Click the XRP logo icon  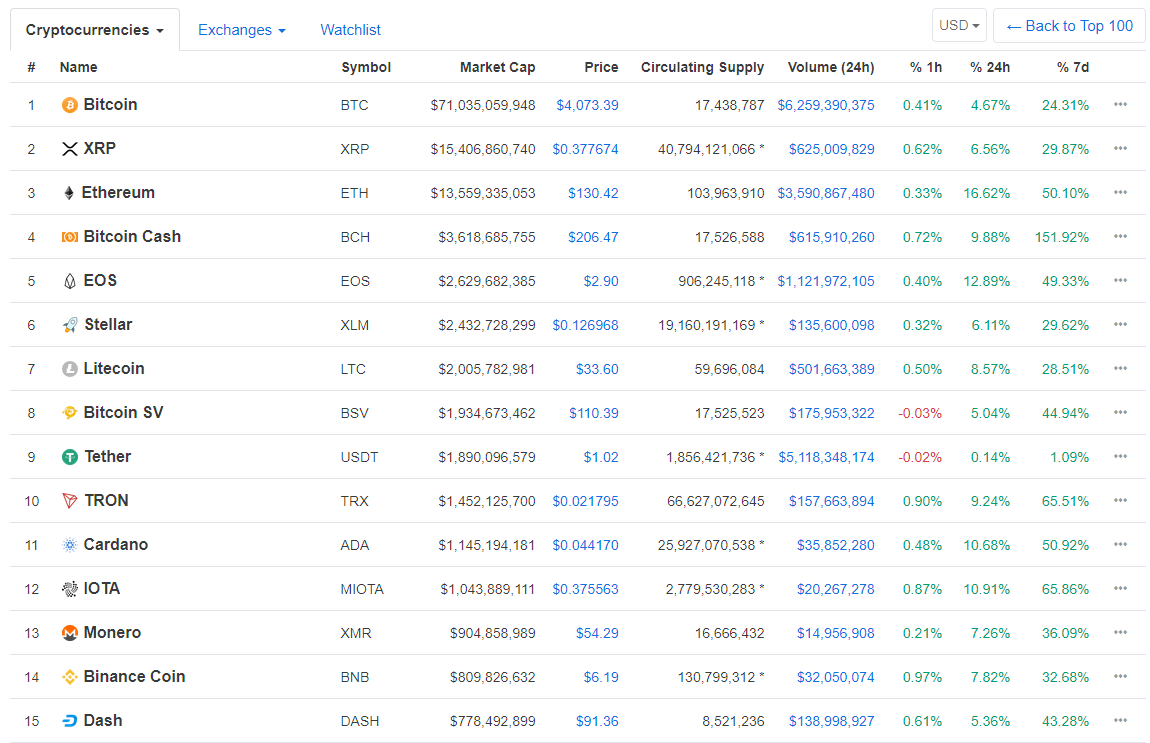[69, 149]
